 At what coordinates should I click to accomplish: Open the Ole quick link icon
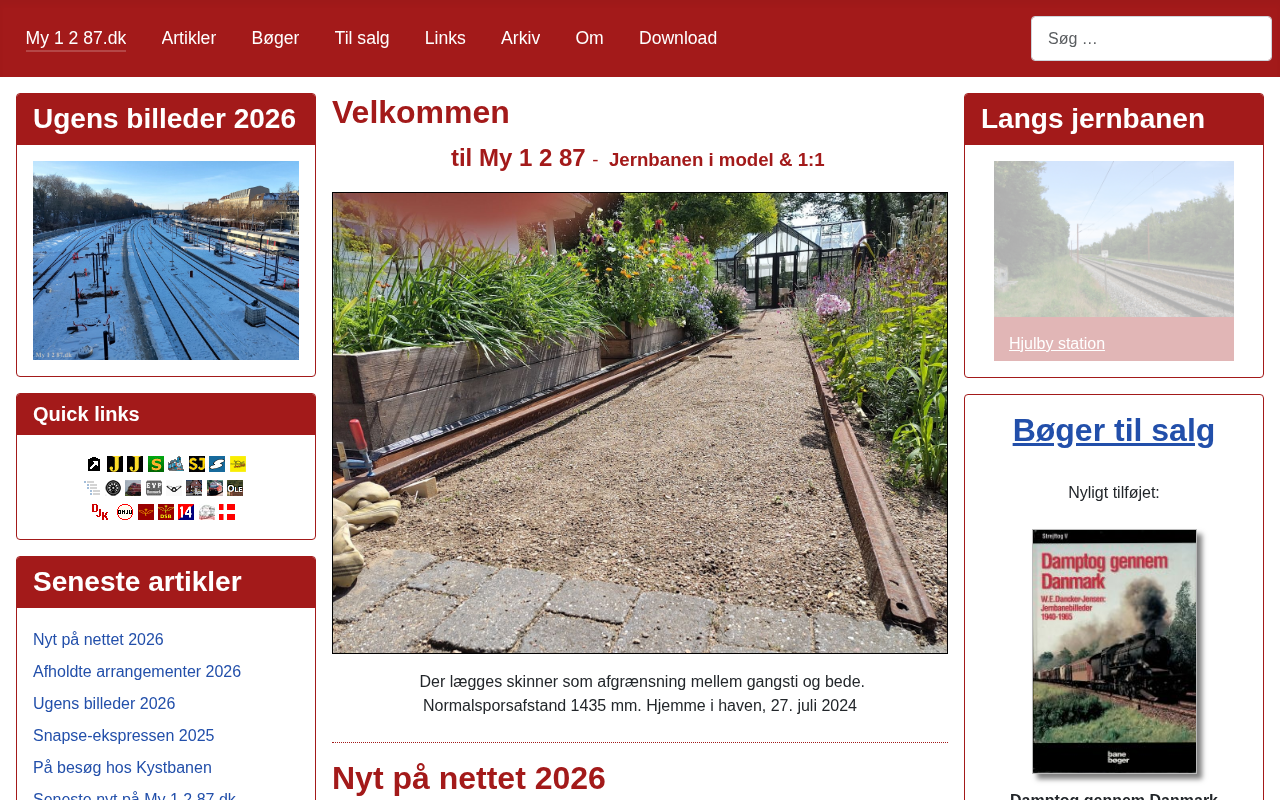tap(235, 488)
